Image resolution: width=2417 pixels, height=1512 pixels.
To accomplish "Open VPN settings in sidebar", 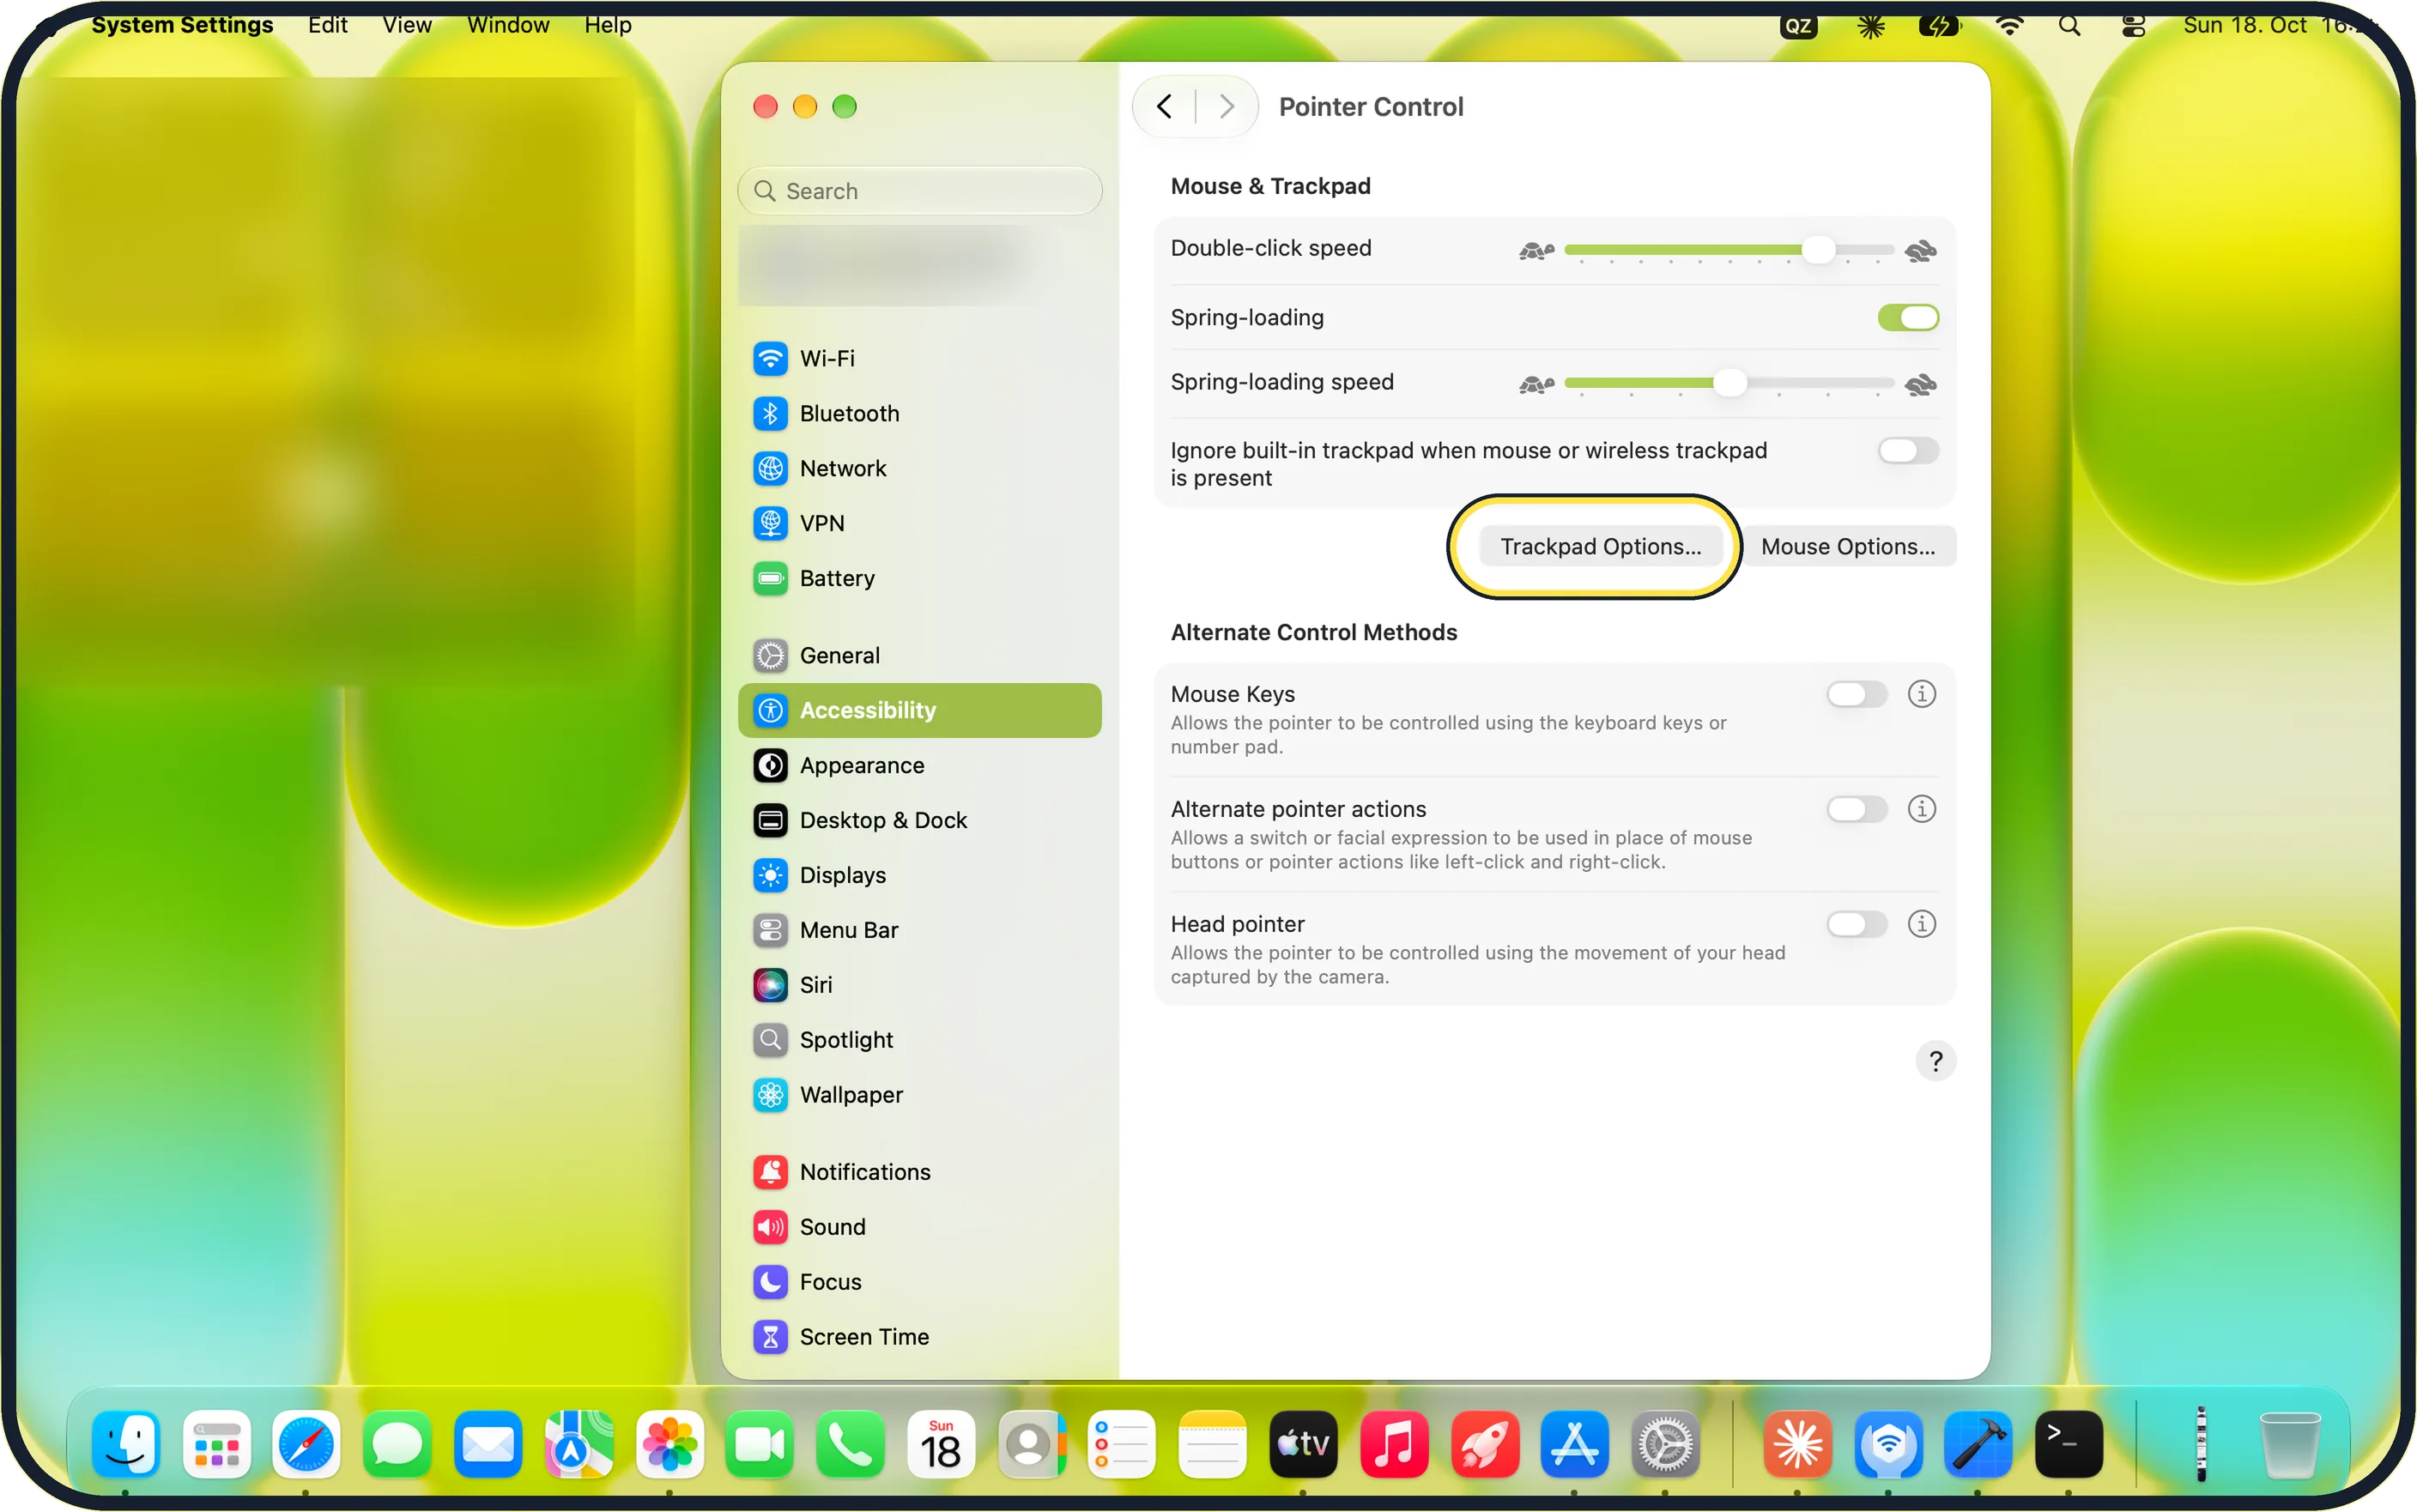I will tap(919, 523).
